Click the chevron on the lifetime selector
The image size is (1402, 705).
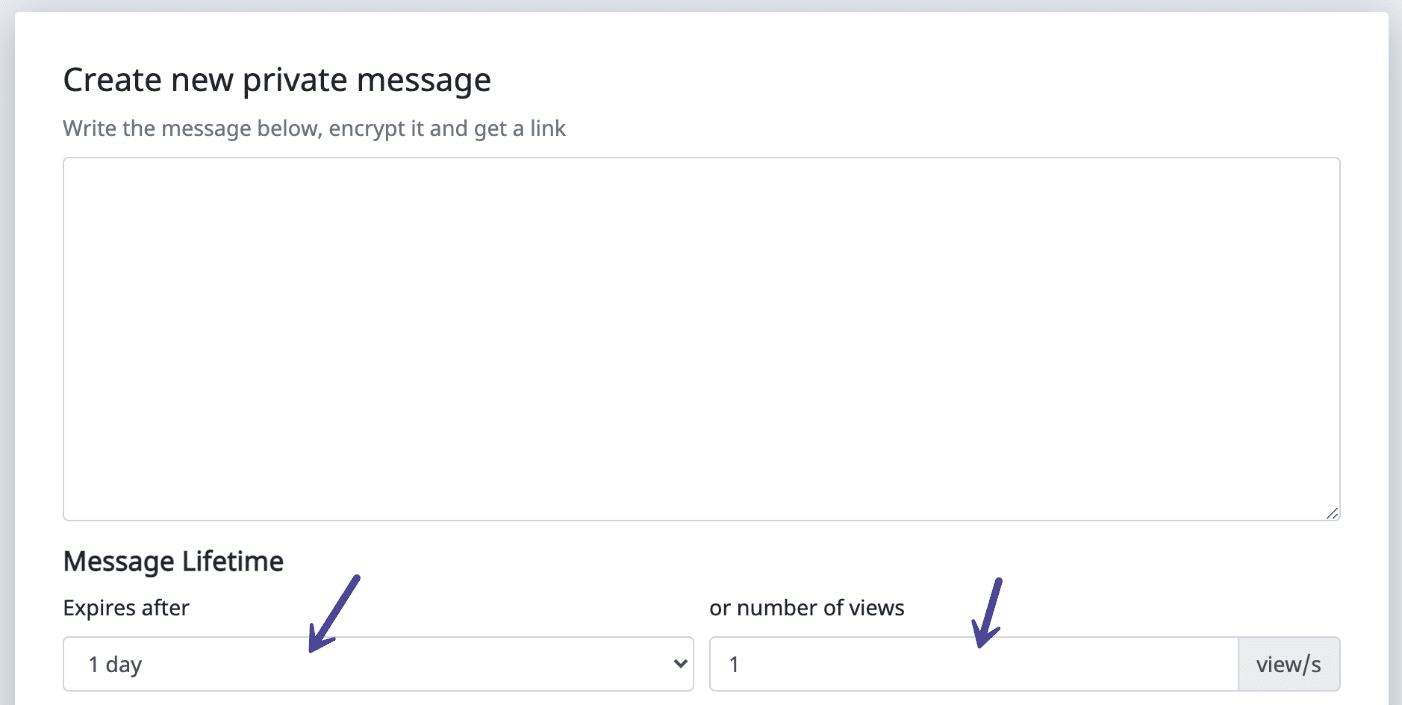point(680,663)
